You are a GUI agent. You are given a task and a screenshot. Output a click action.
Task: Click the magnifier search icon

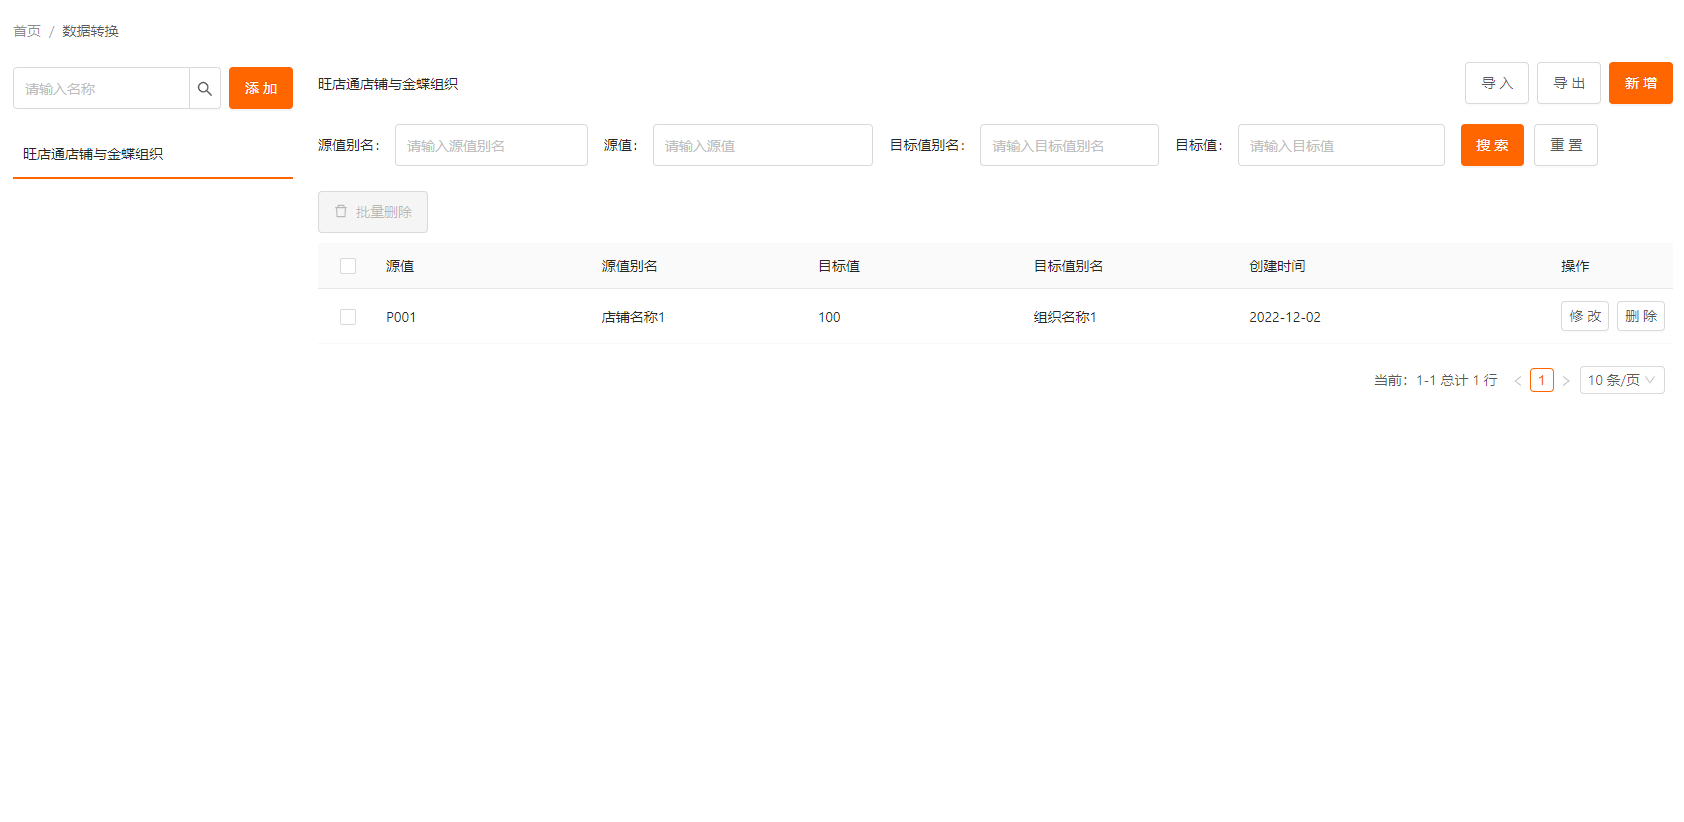point(205,89)
